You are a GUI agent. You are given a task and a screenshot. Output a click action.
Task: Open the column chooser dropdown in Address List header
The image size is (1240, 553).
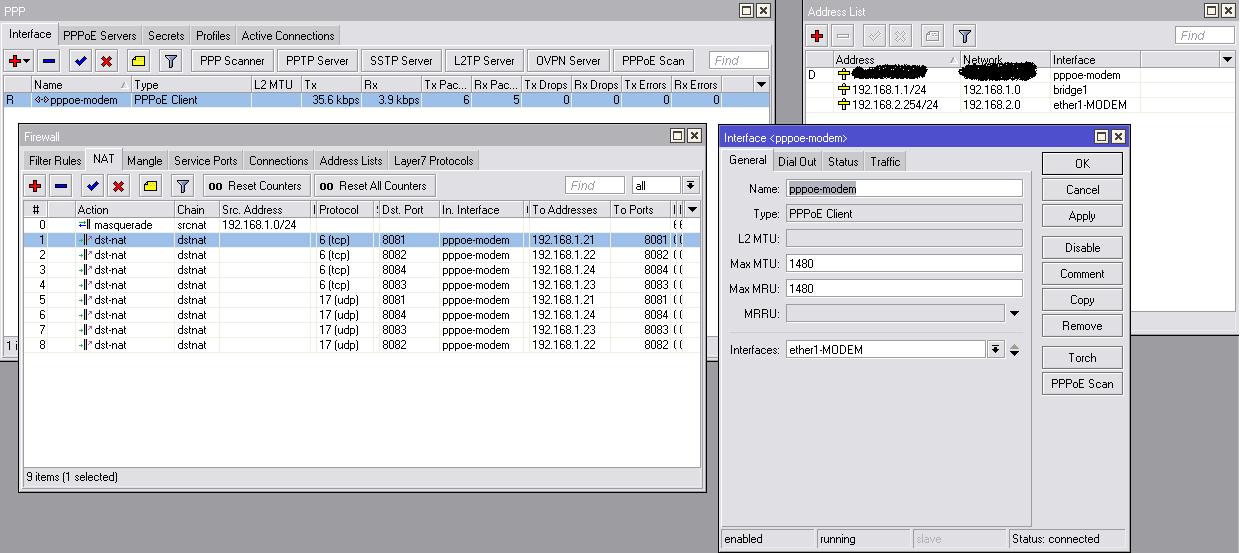tap(1227, 60)
